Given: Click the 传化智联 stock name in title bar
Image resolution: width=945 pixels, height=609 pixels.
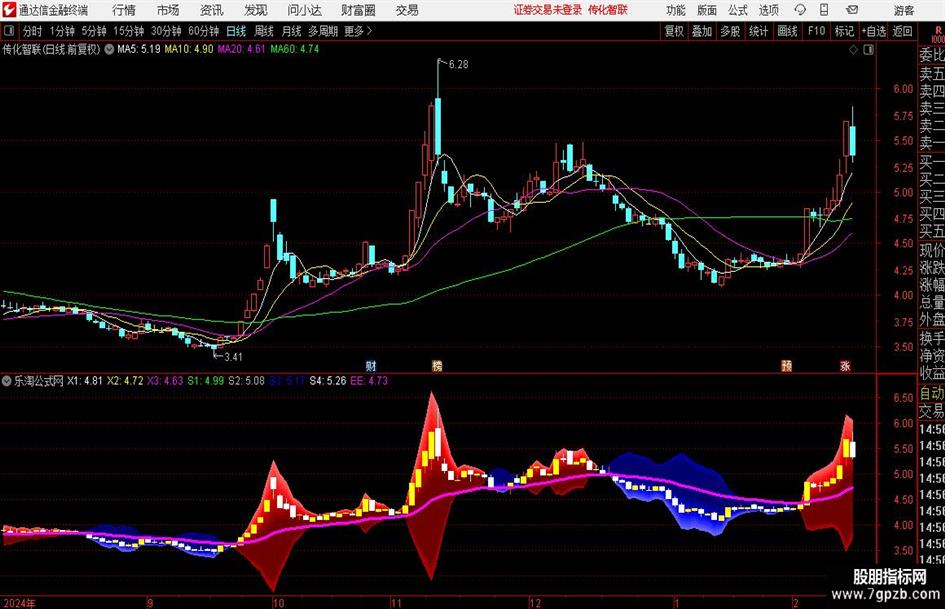Looking at the screenshot, I should click(x=608, y=10).
